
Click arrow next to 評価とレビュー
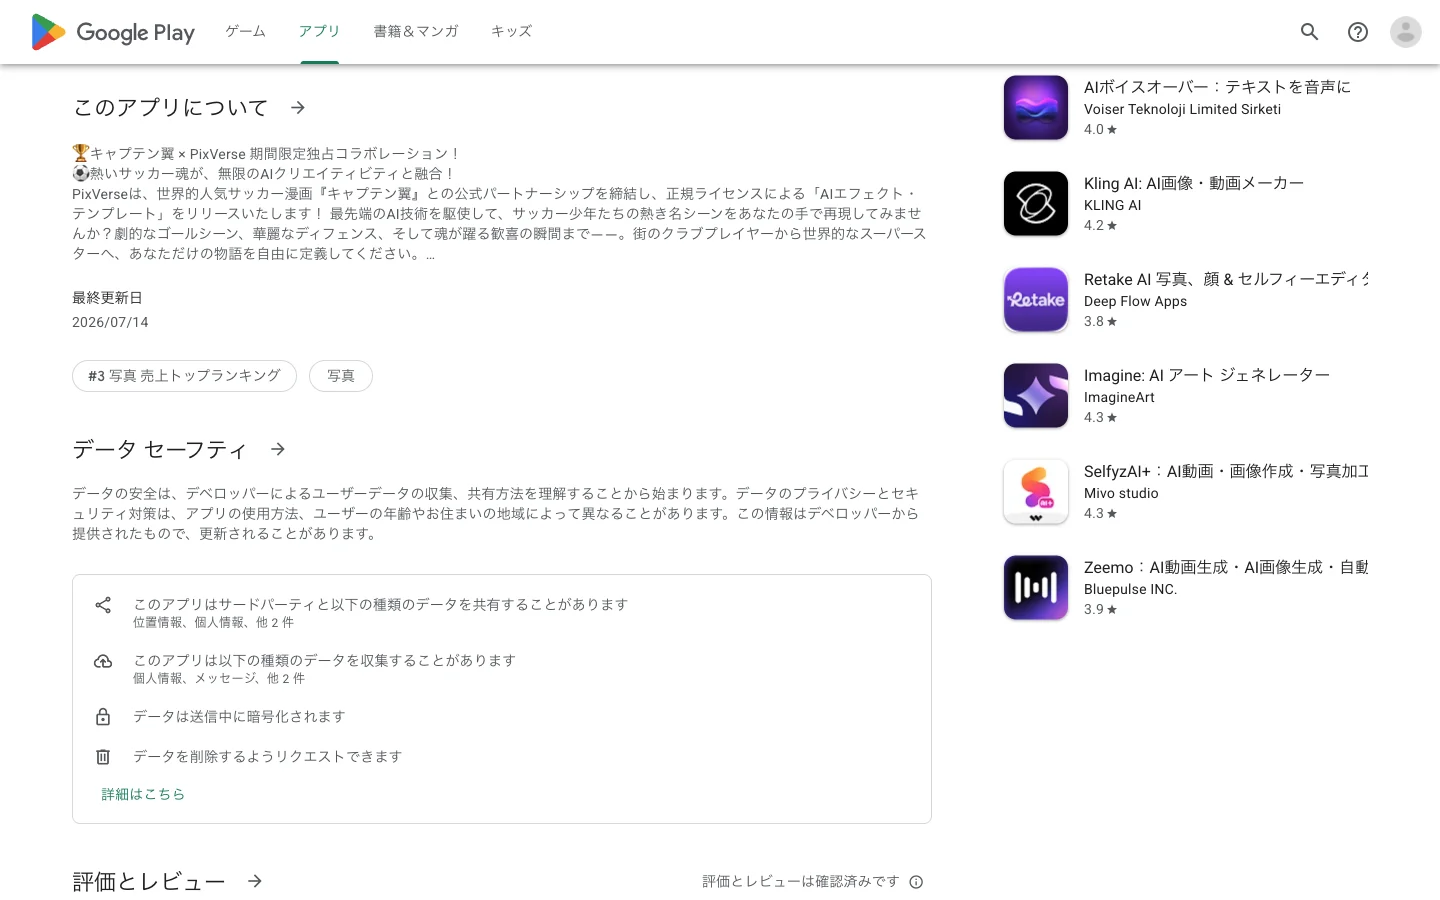[255, 881]
